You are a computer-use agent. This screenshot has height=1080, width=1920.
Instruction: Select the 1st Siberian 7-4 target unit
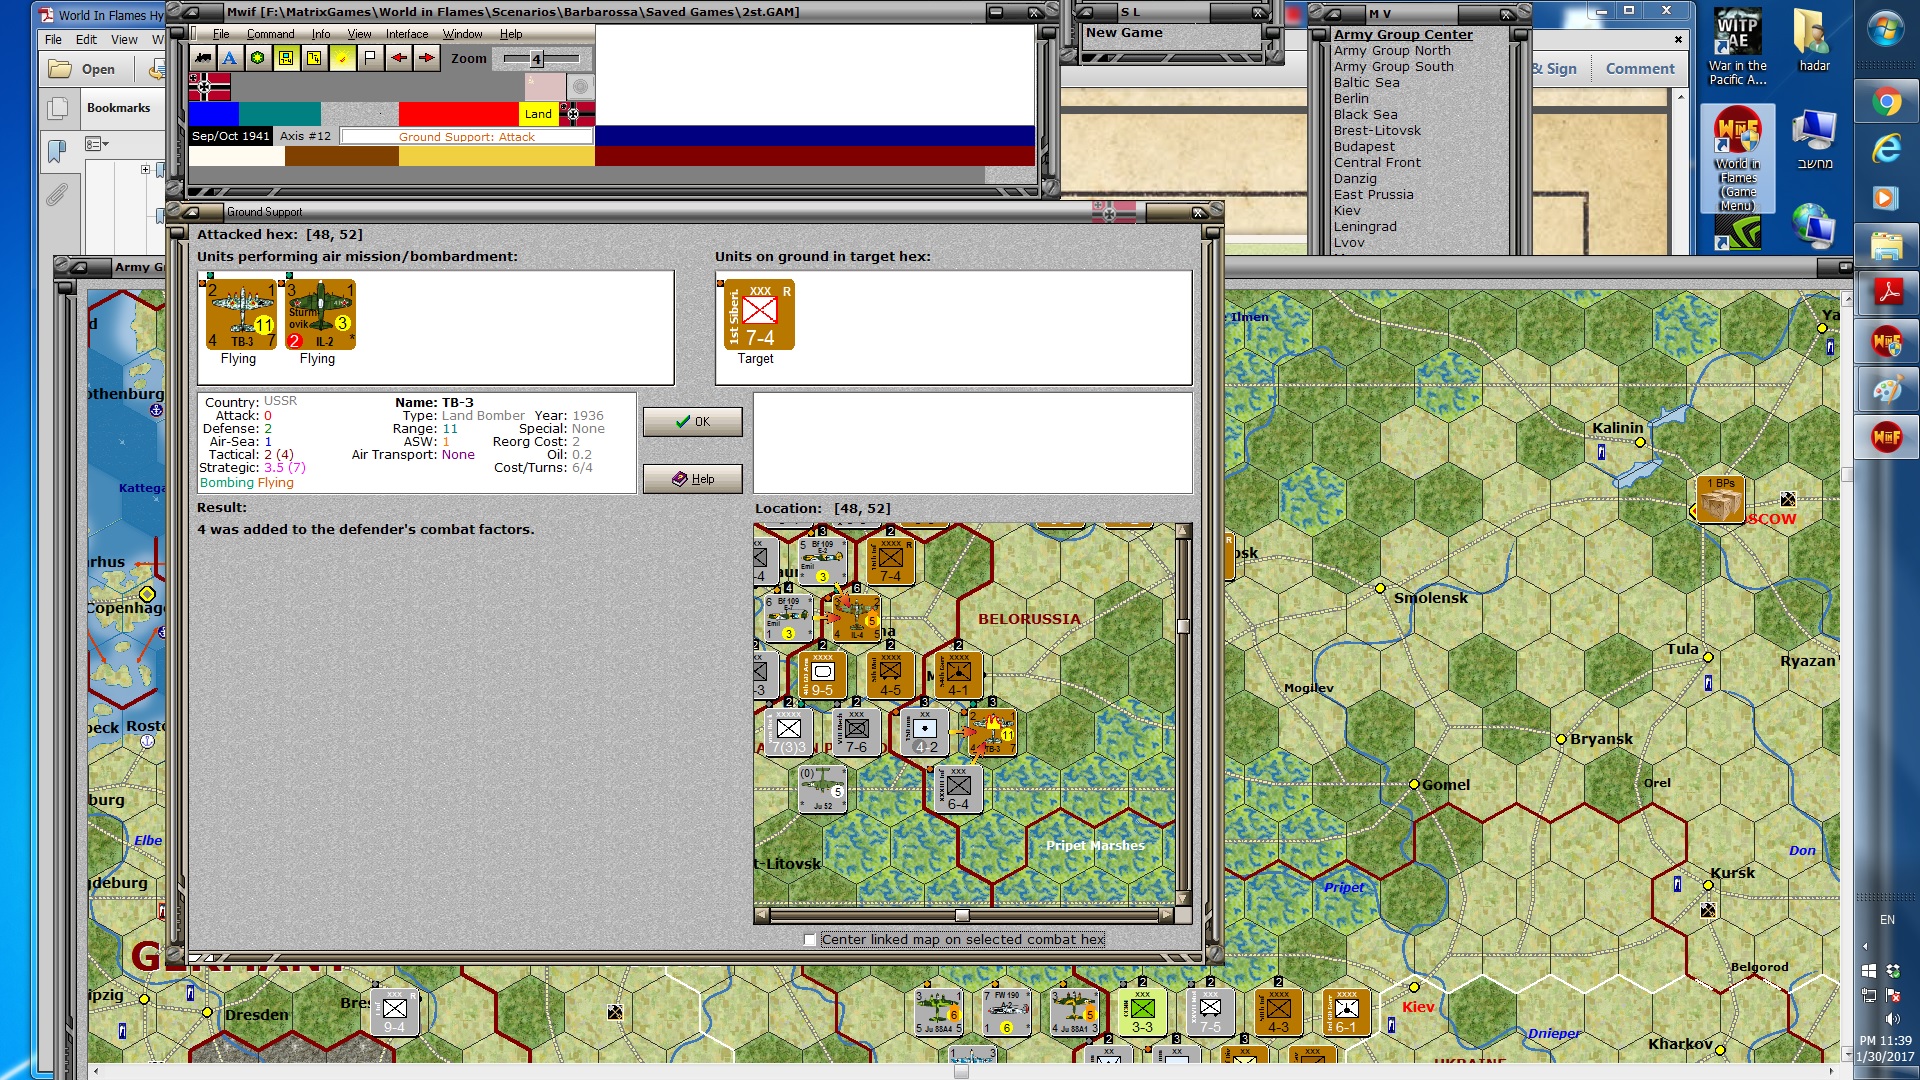click(x=759, y=314)
